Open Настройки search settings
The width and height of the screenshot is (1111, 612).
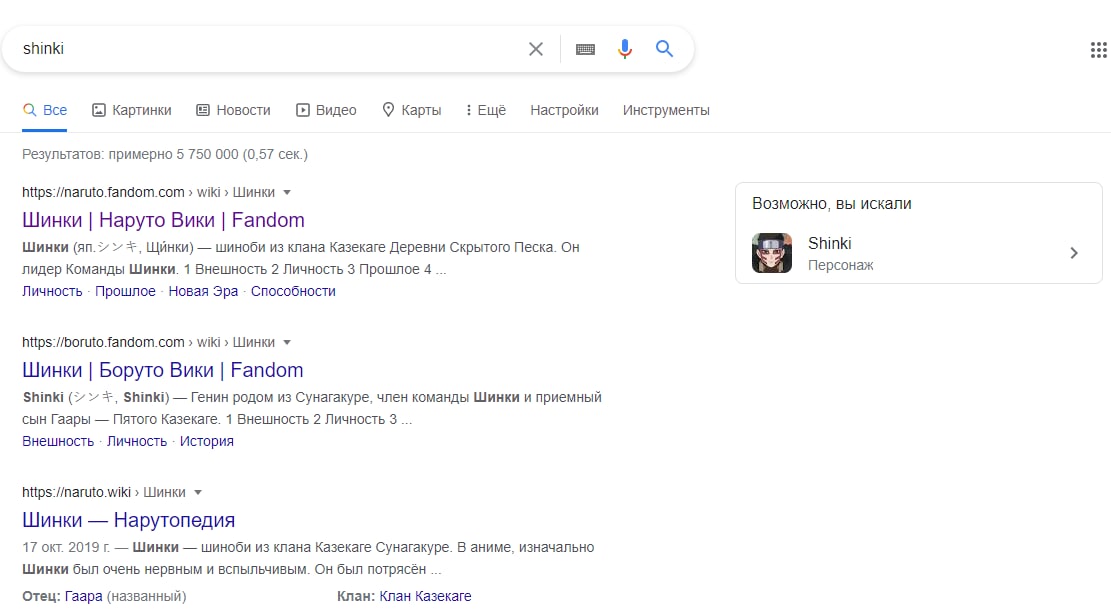(564, 110)
